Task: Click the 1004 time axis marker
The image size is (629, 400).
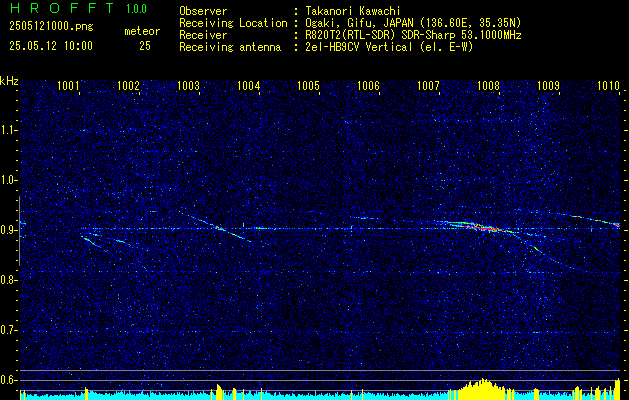Action: (248, 85)
